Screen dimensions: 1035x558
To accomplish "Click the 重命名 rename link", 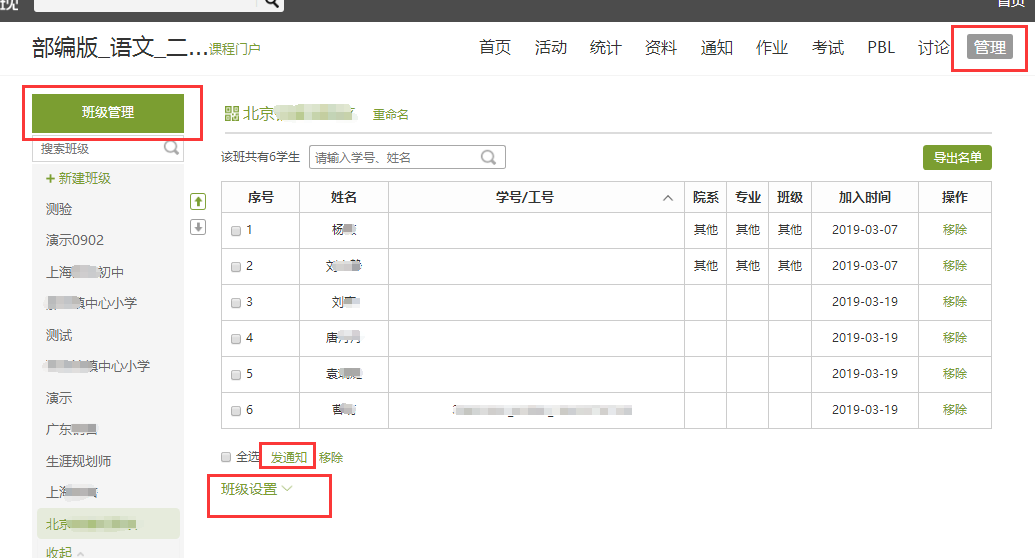I will pyautogui.click(x=391, y=114).
